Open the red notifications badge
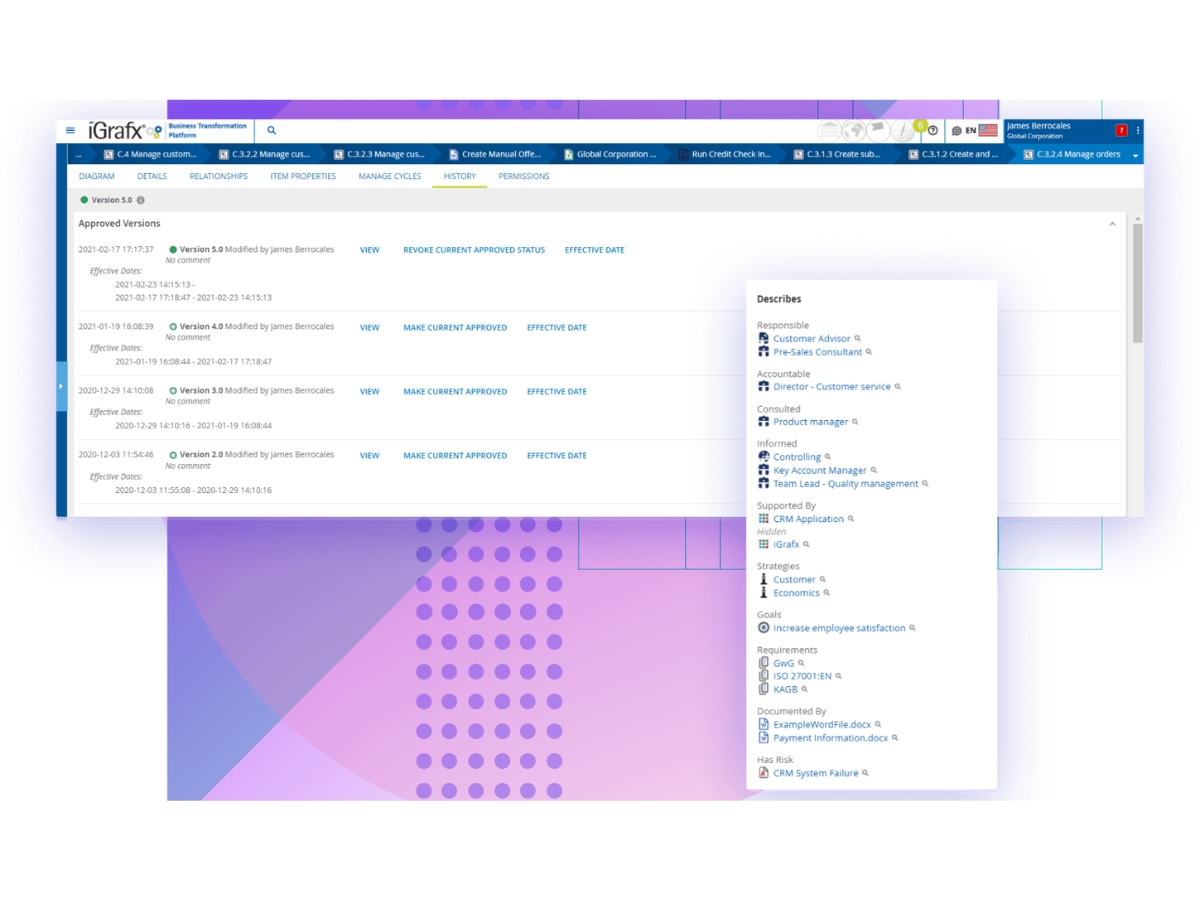This screenshot has width=1200, height=900. pos(1121,130)
